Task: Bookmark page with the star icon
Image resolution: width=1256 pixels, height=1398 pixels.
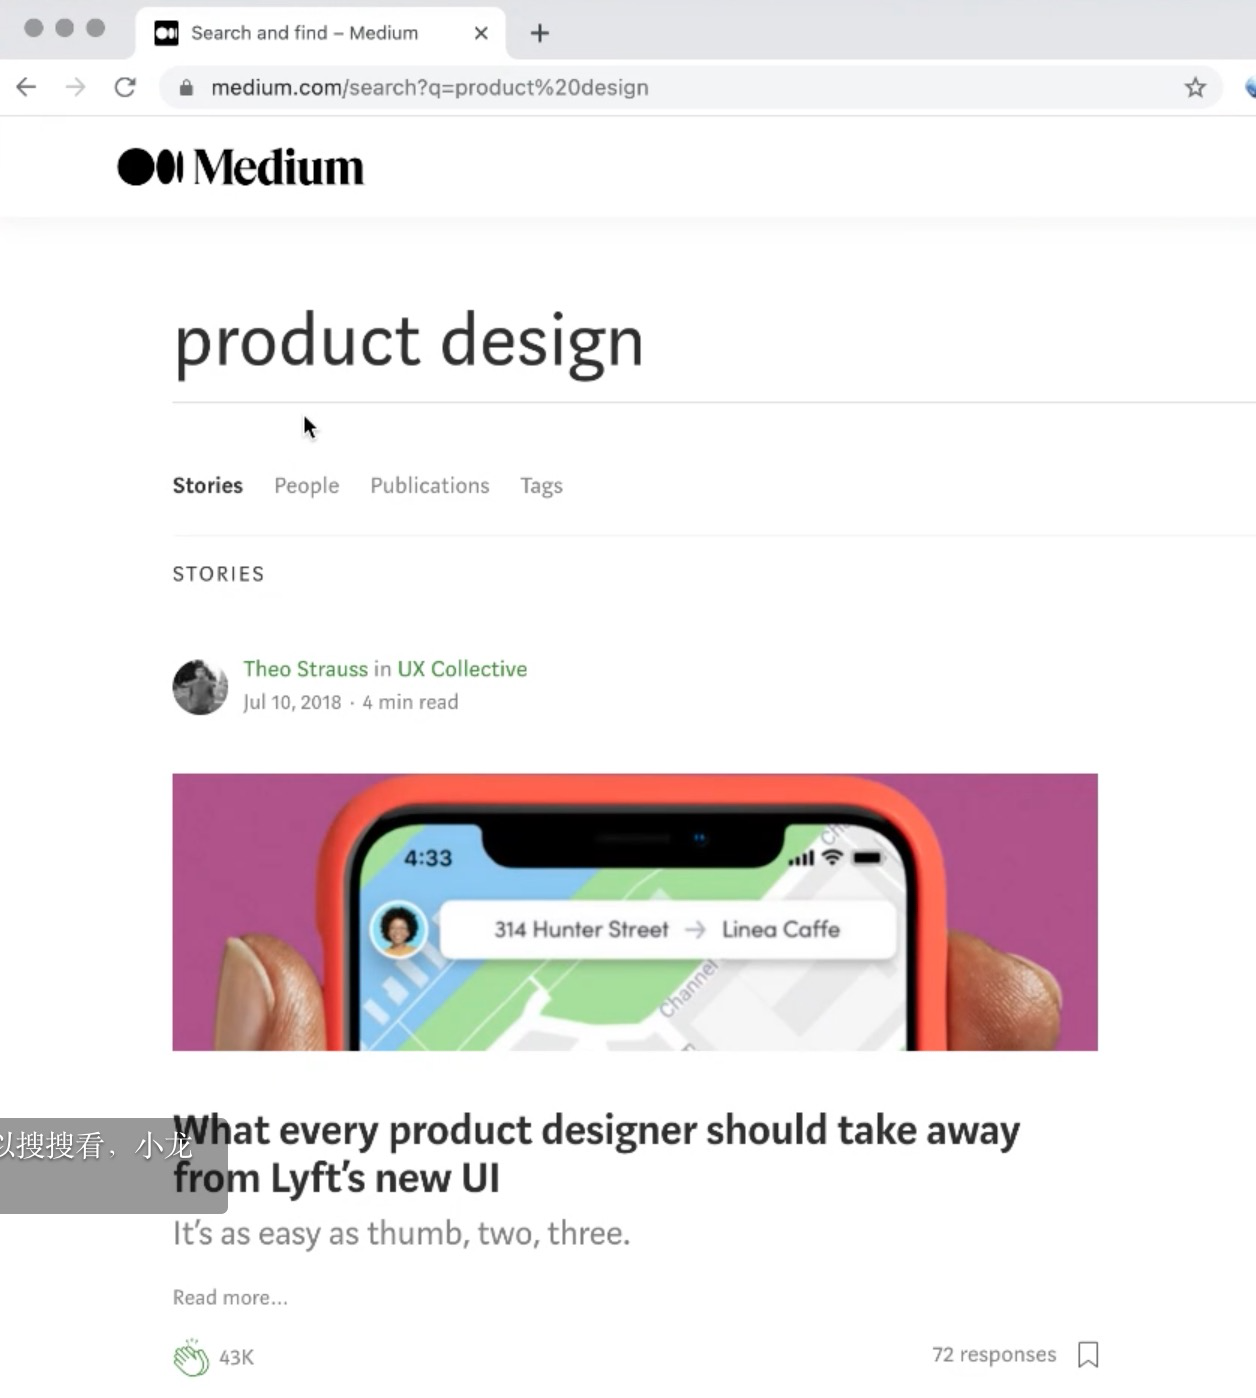Action: (x=1195, y=87)
